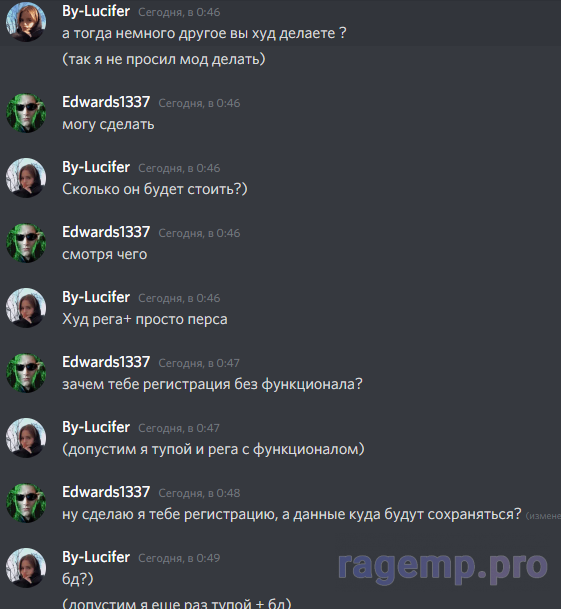The width and height of the screenshot is (561, 609).
Task: Select message 'зачем тебе регистрация без функционала?'
Action: pos(212,385)
